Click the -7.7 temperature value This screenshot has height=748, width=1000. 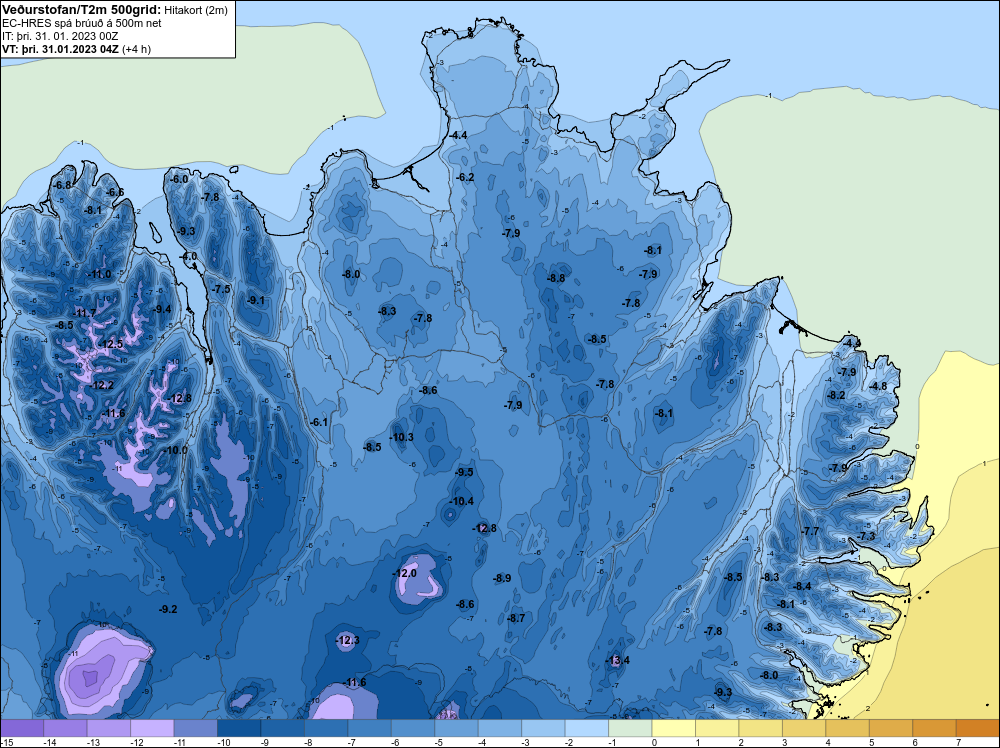click(x=810, y=531)
